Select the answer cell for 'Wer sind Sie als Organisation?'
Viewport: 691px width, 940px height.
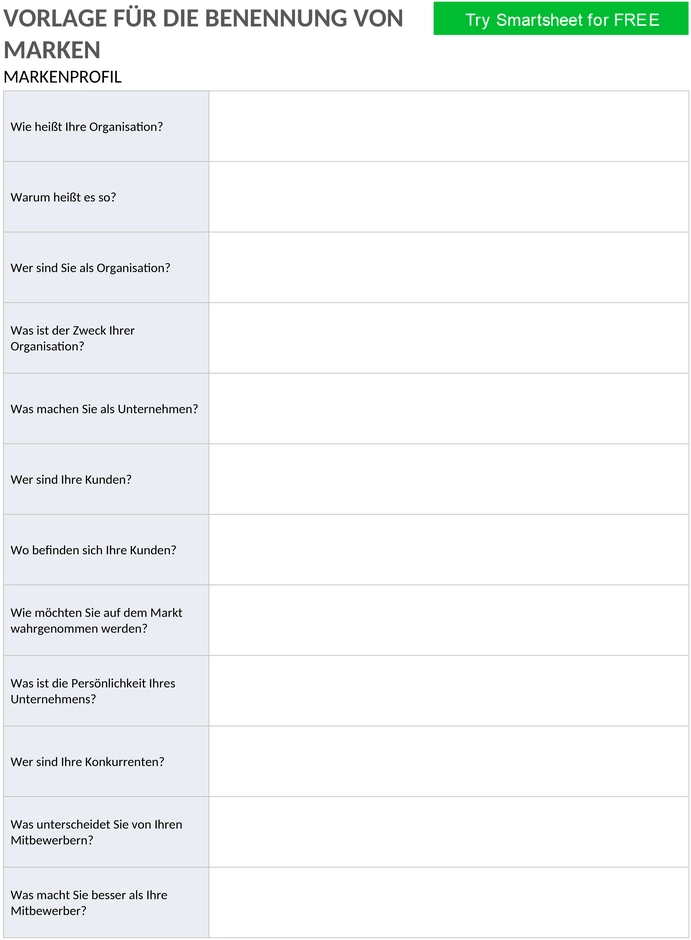[x=448, y=267]
